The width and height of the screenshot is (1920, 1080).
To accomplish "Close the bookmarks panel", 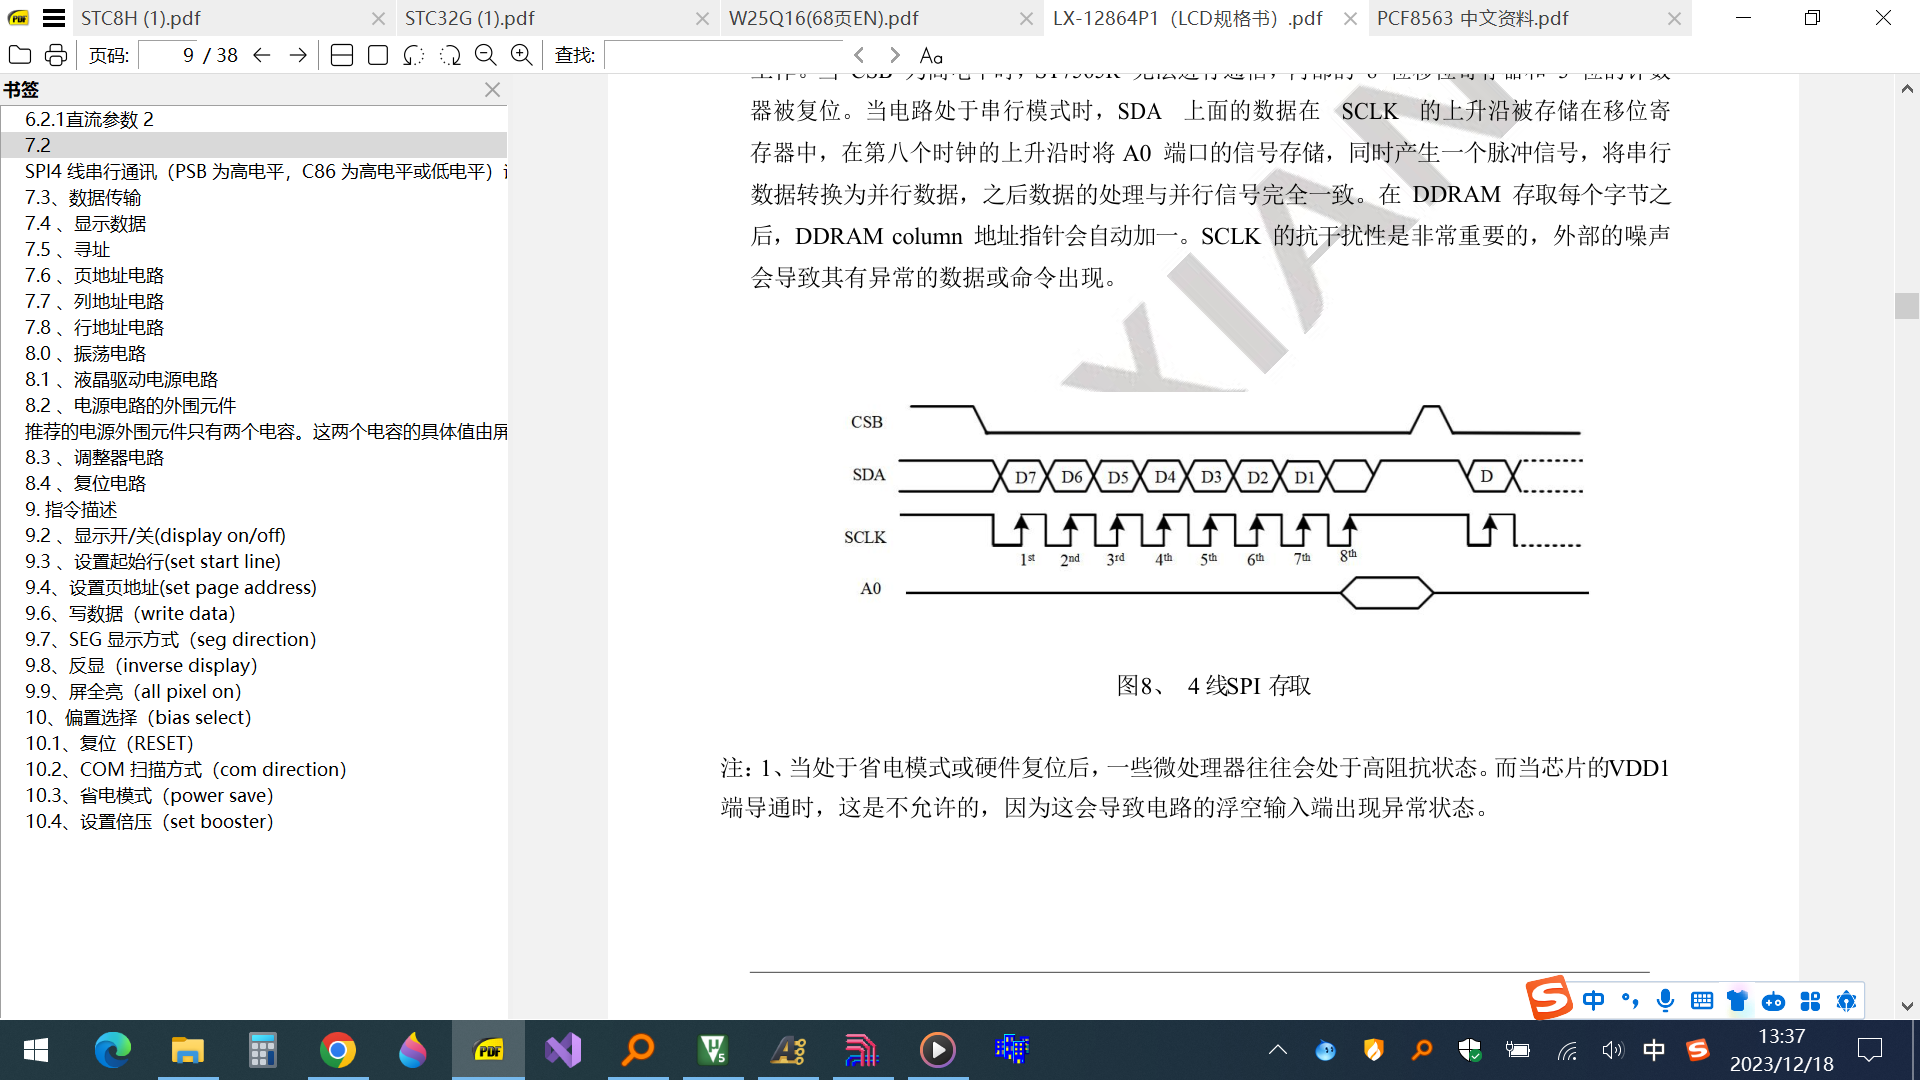I will click(x=492, y=89).
